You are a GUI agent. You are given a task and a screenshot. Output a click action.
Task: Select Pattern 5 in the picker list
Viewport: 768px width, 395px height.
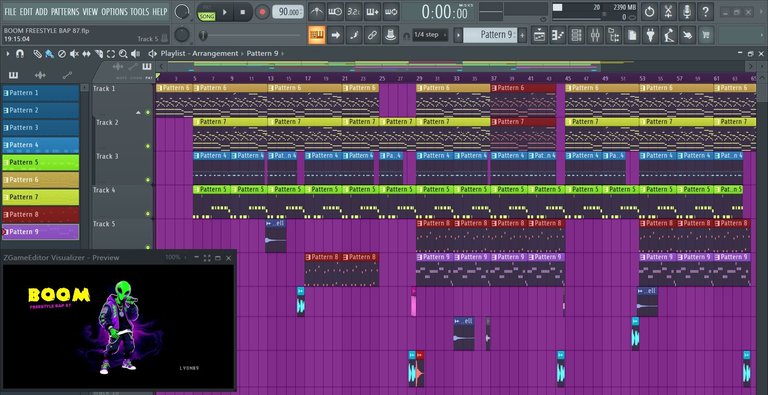click(41, 162)
